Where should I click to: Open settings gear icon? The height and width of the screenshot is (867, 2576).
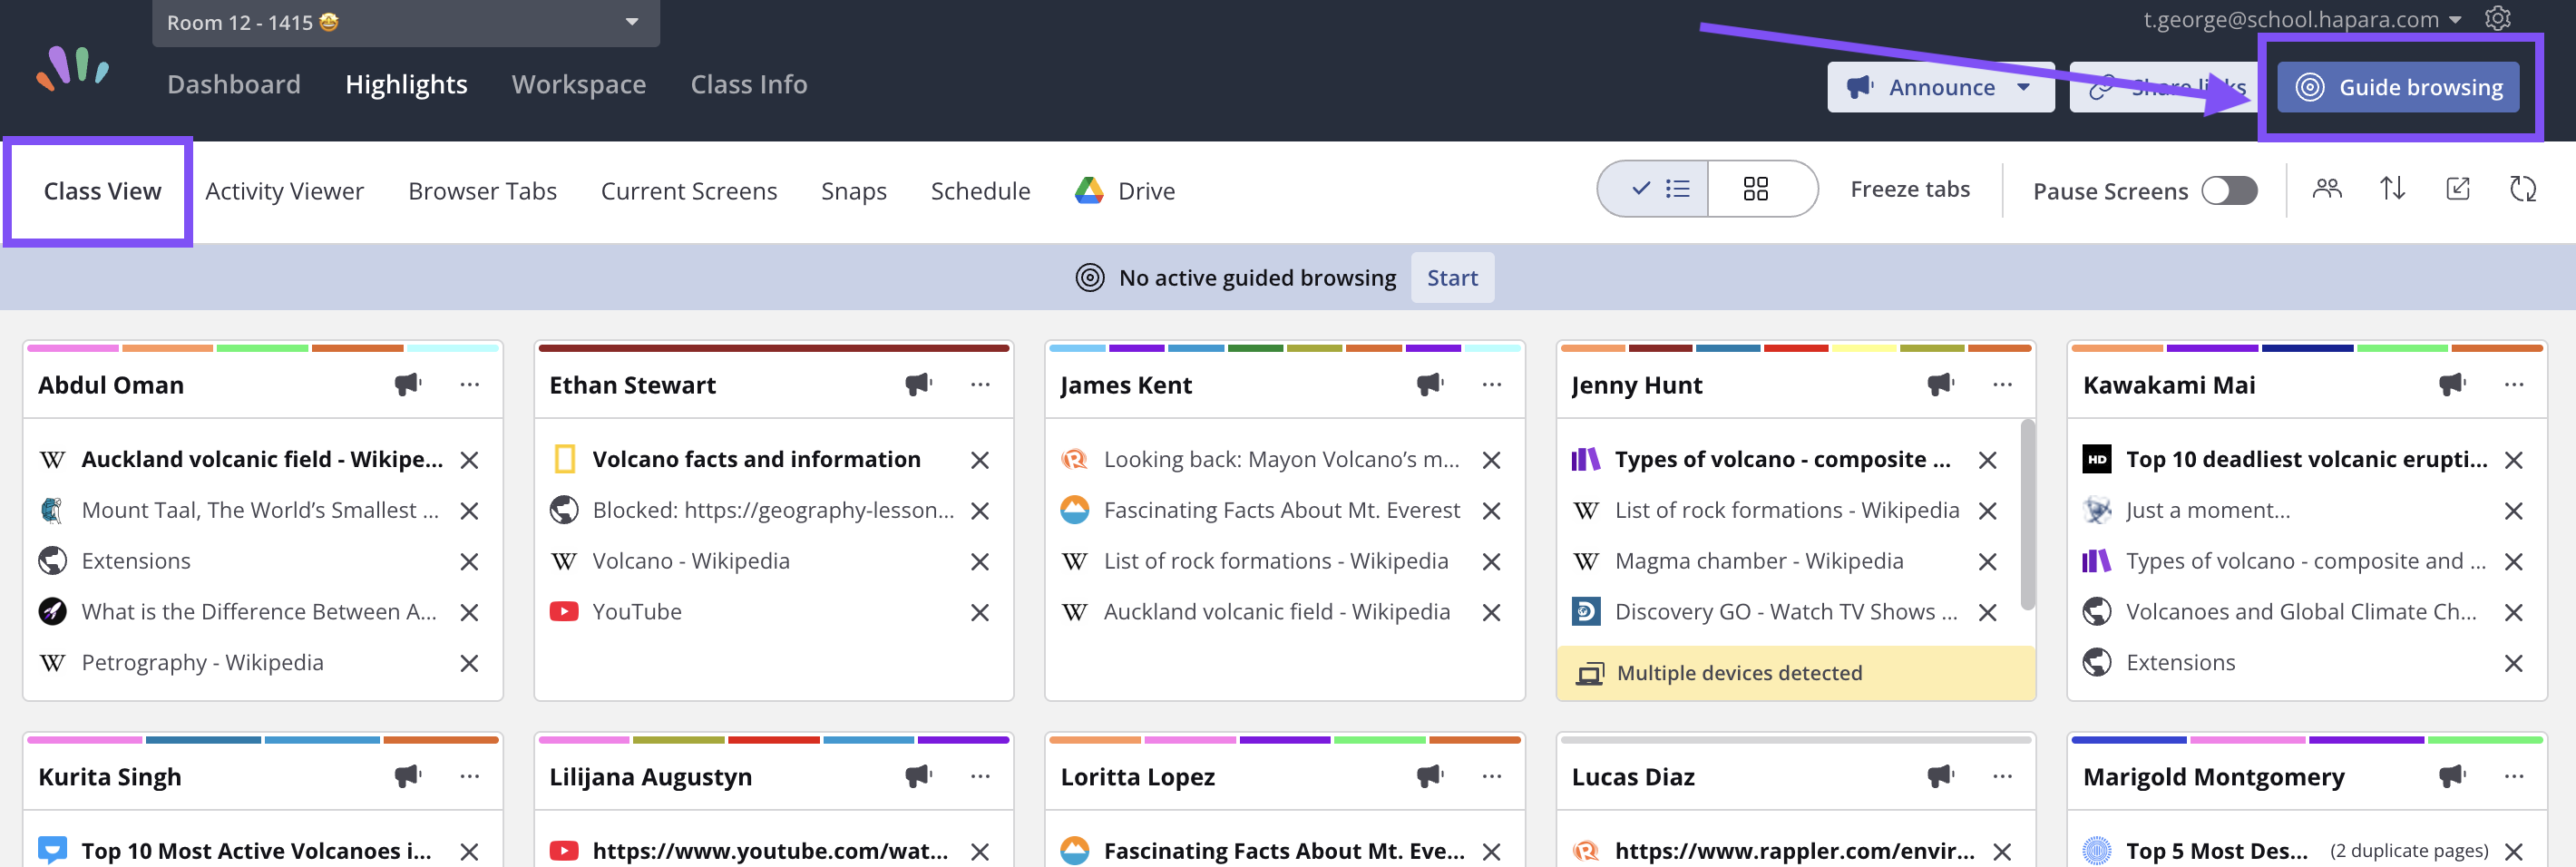click(2497, 19)
